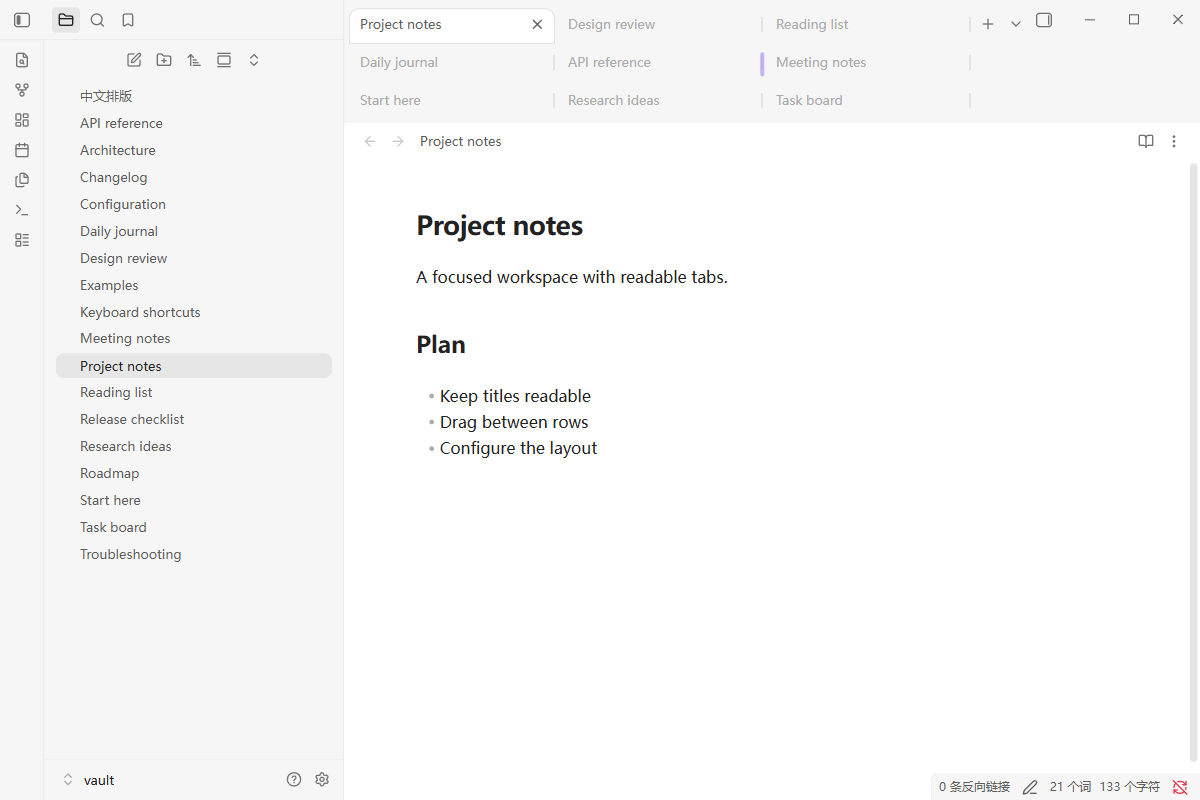The width and height of the screenshot is (1200, 800).
Task: Create a new note via pencil icon
Action: click(x=134, y=60)
